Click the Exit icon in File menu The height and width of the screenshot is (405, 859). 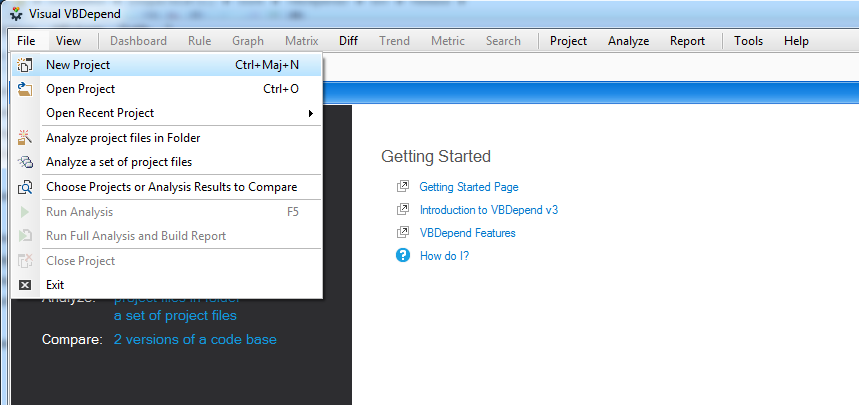tap(26, 285)
